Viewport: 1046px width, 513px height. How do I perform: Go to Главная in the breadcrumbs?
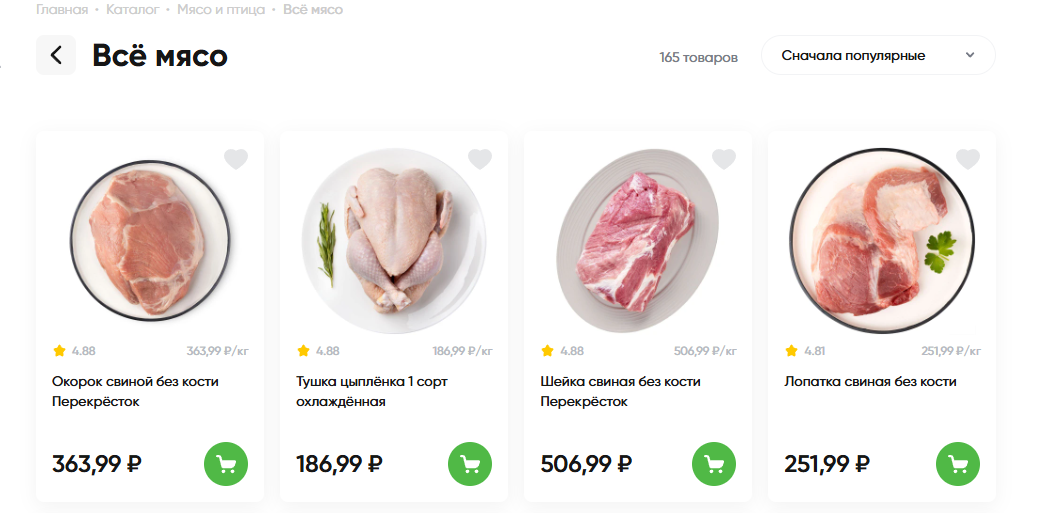pyautogui.click(x=61, y=10)
